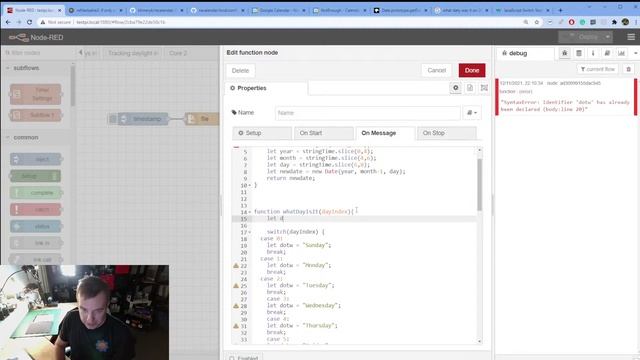Toggle the node Enabled button at bottom
The height and width of the screenshot is (360, 640).
coord(244,357)
